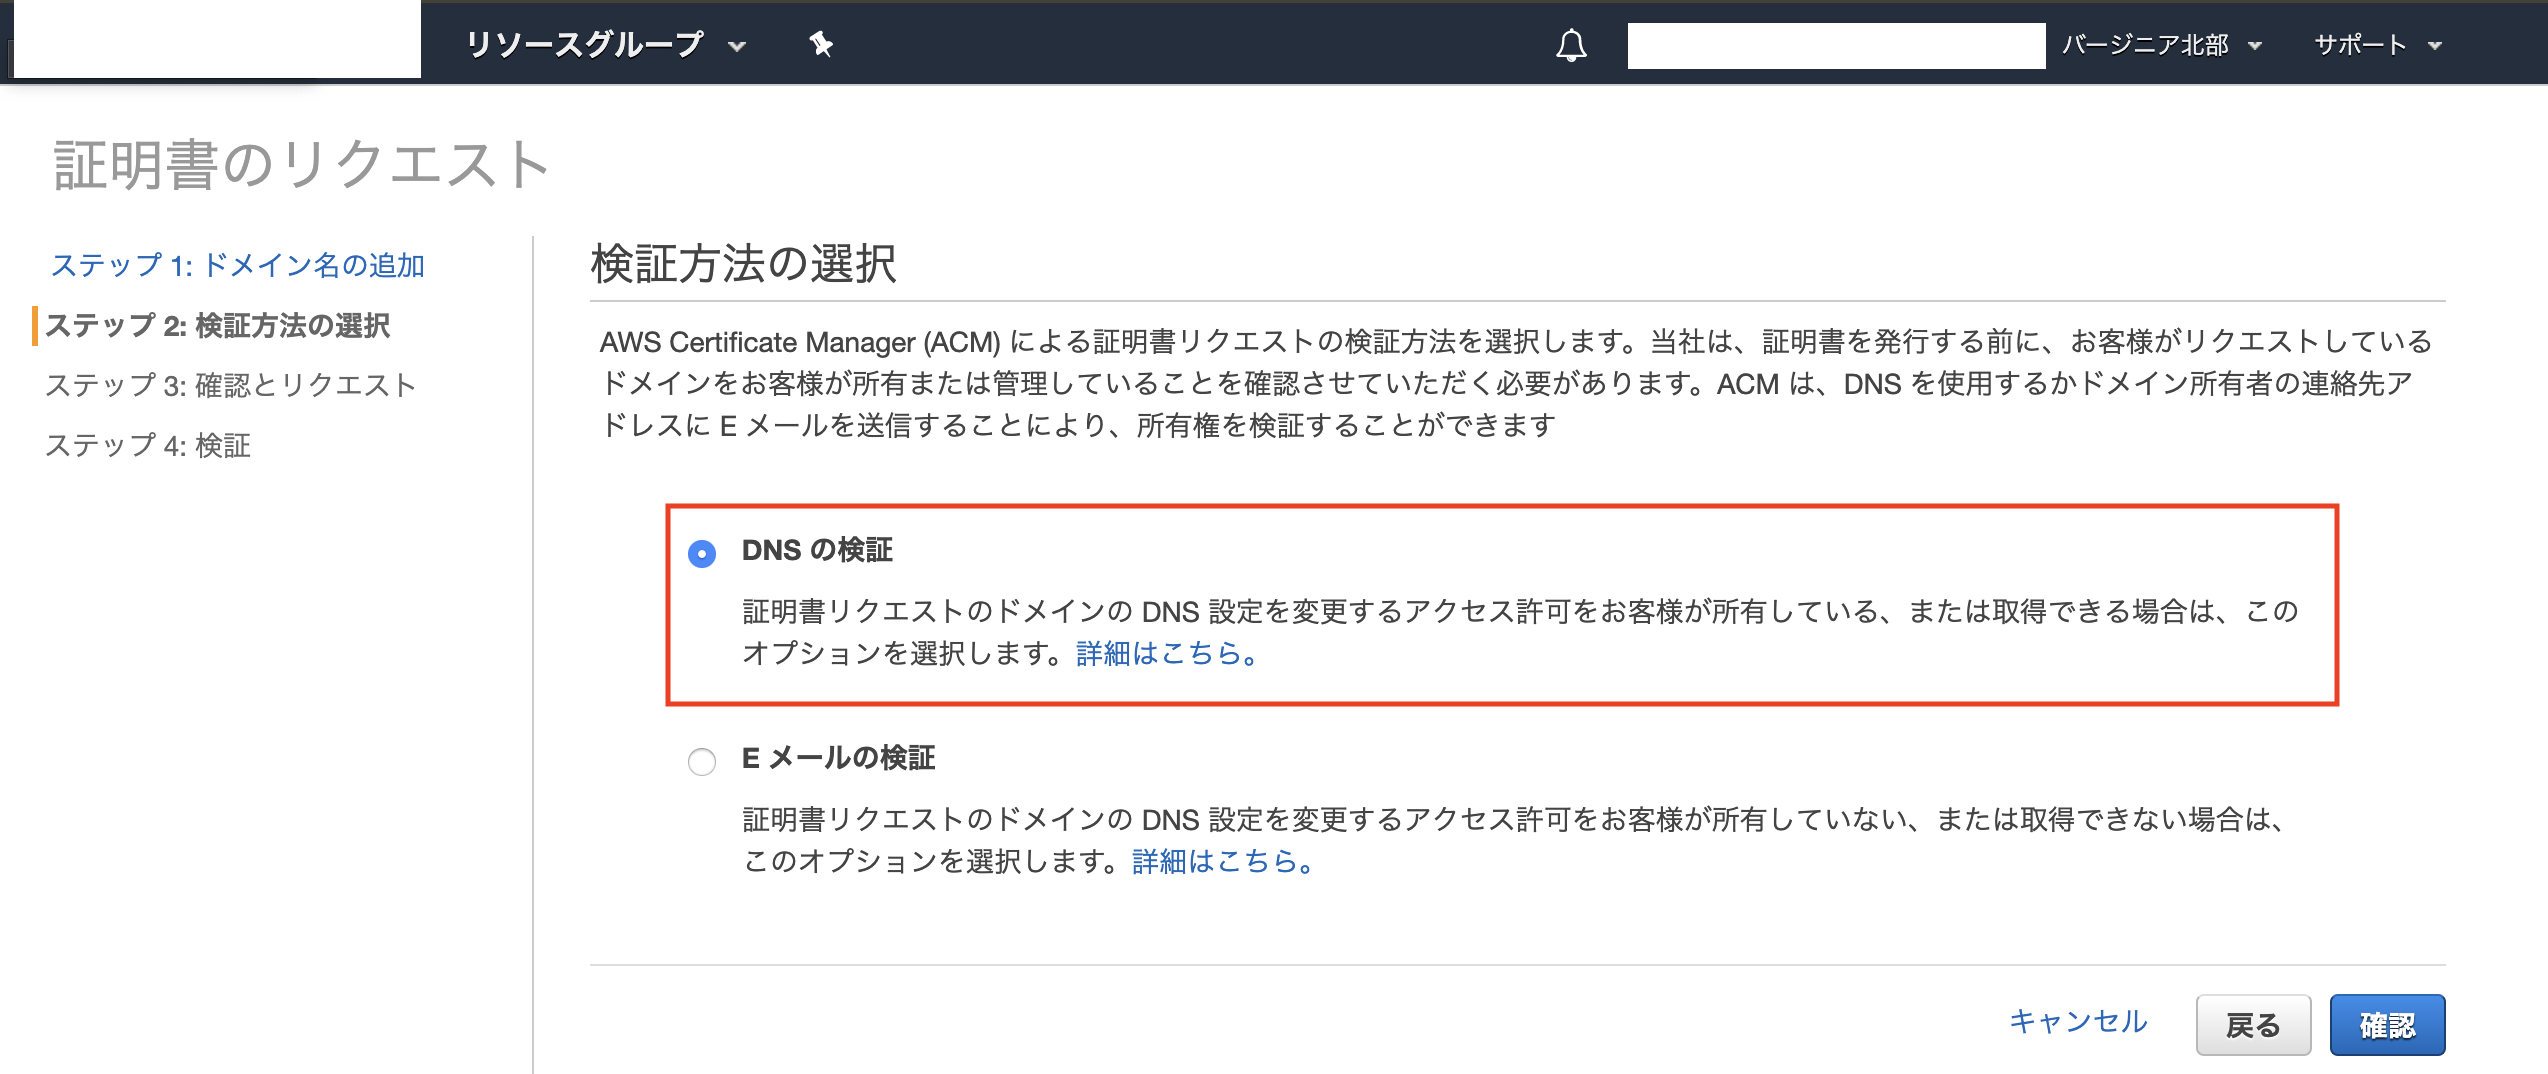Image resolution: width=2548 pixels, height=1074 pixels.
Task: Click 戻る to go back
Action: tap(2253, 1024)
